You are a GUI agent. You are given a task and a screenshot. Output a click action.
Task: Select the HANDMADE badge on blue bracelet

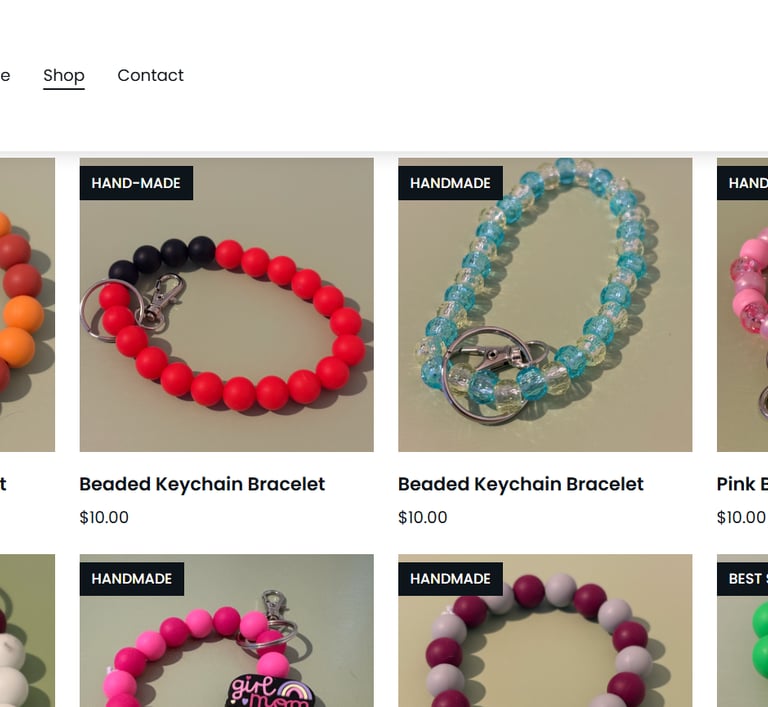pos(451,183)
